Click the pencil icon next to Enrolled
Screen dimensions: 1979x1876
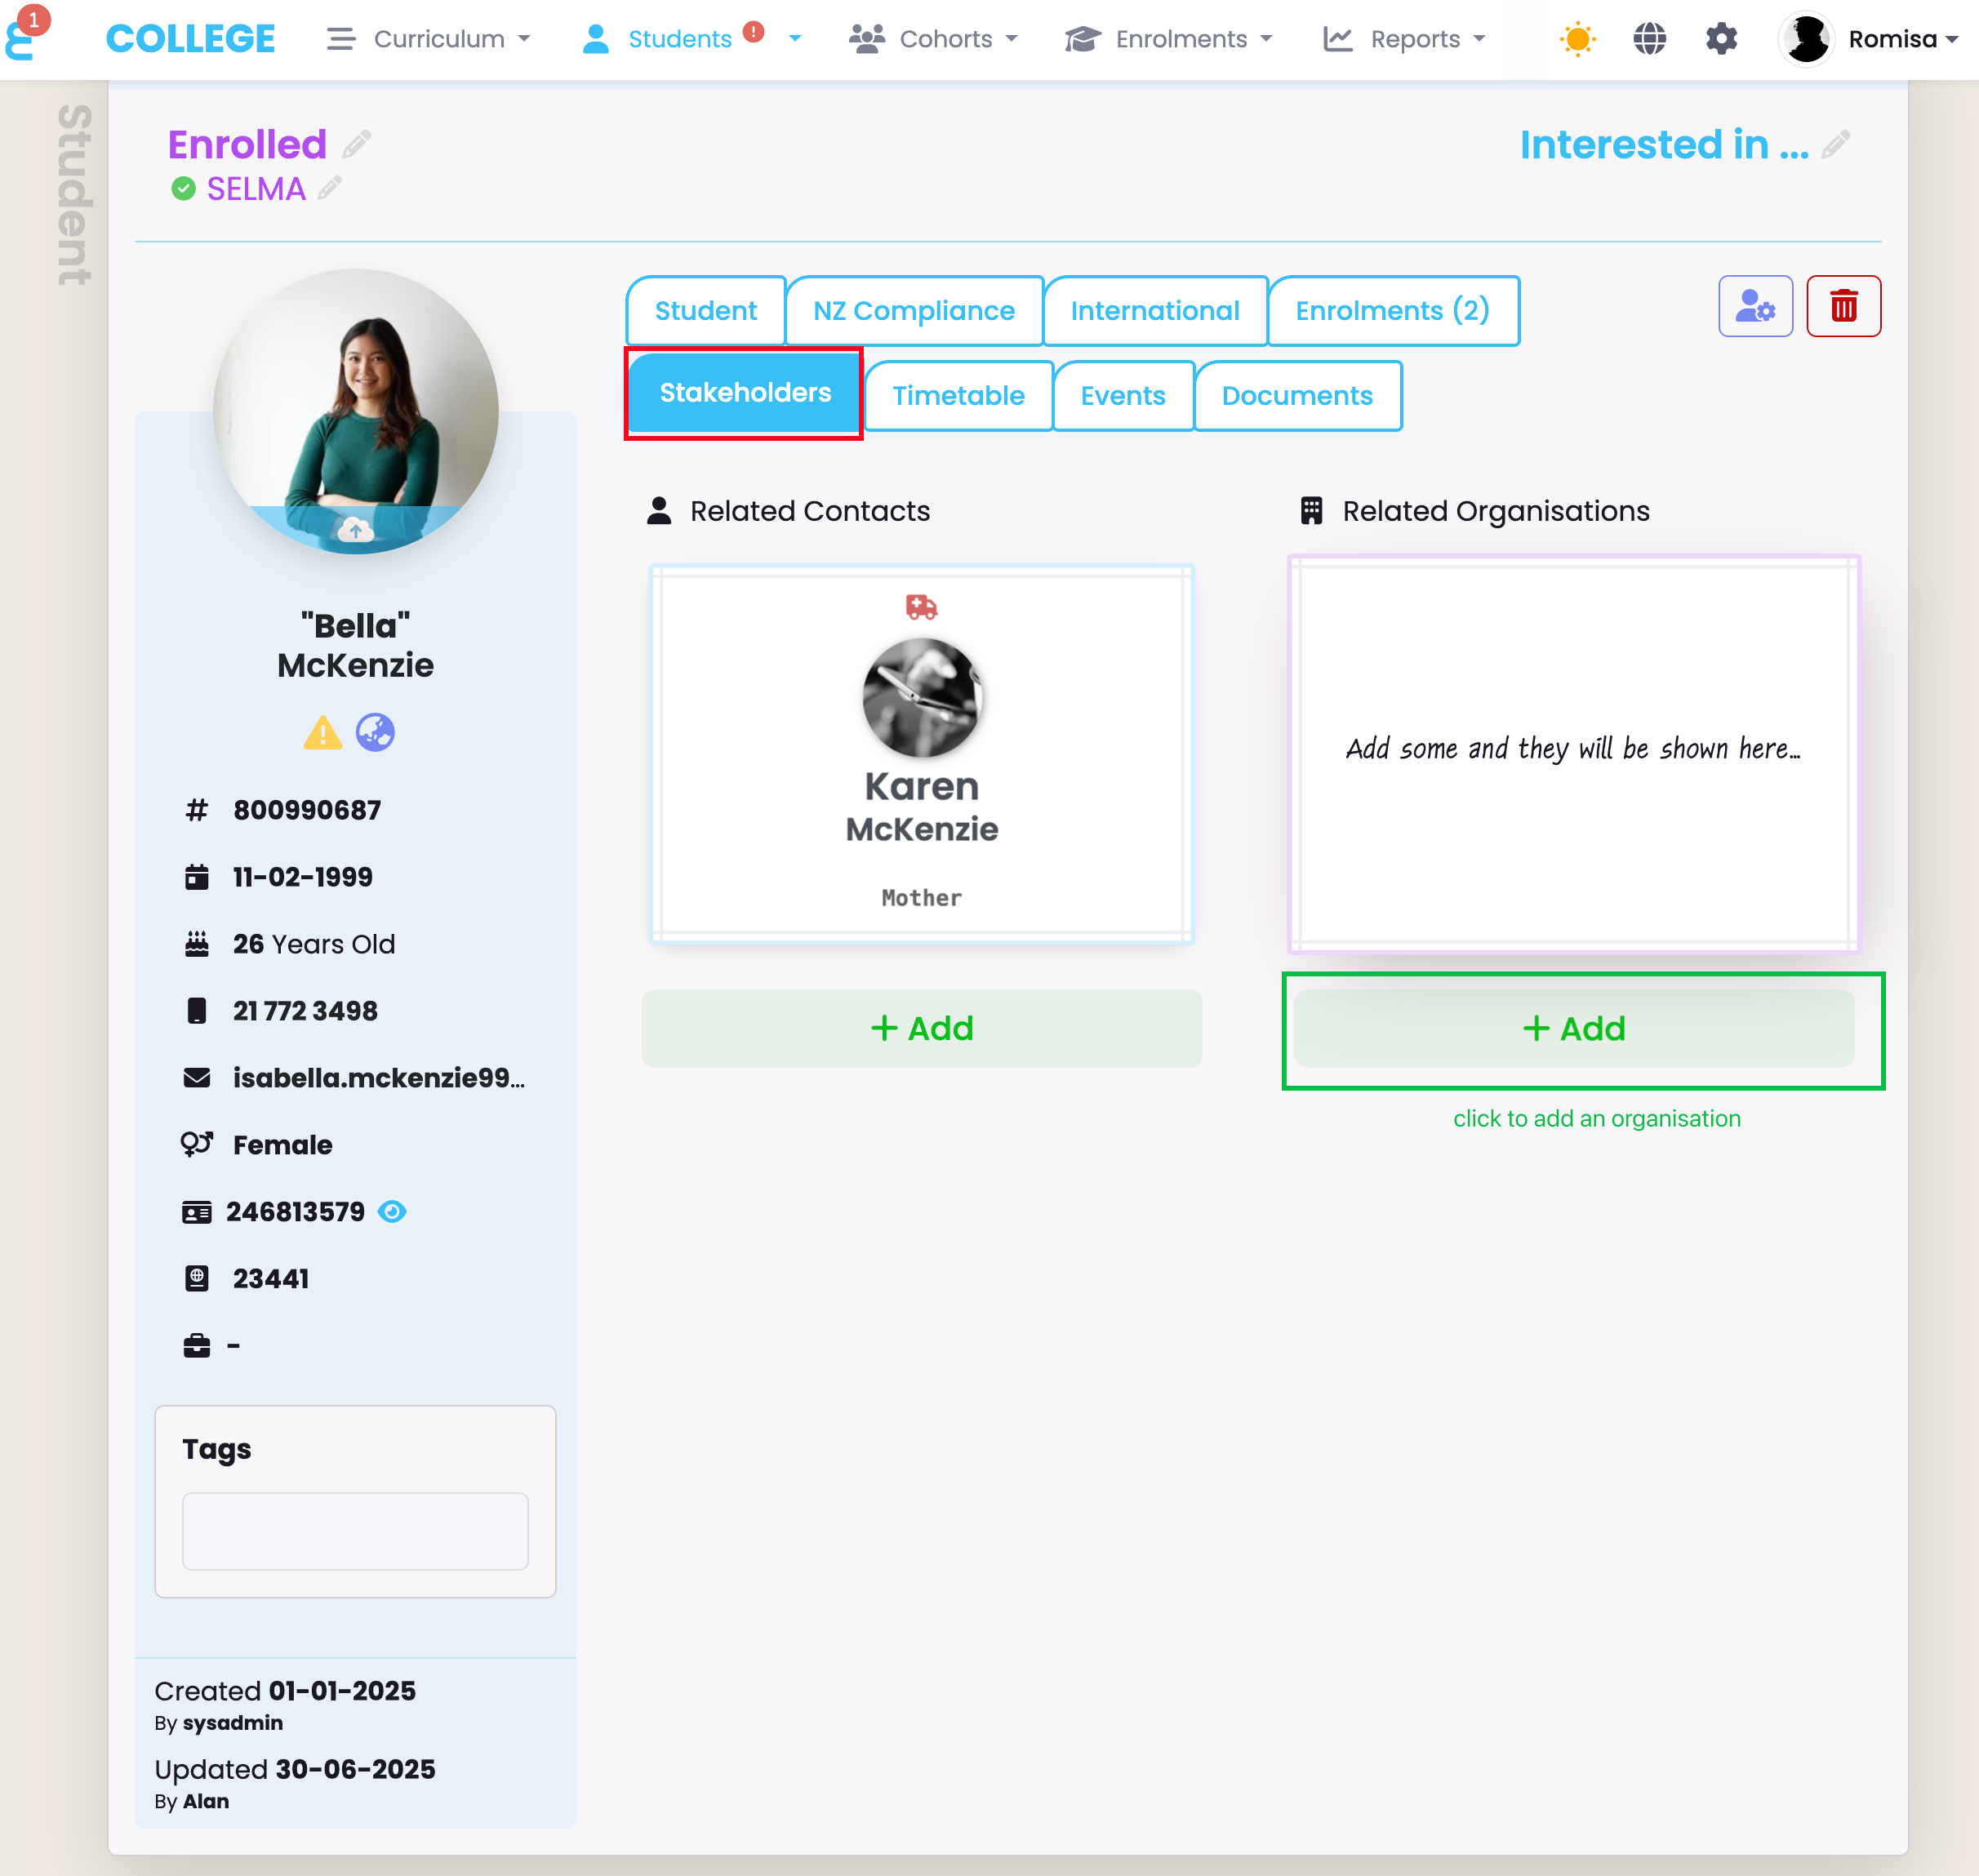click(x=357, y=145)
